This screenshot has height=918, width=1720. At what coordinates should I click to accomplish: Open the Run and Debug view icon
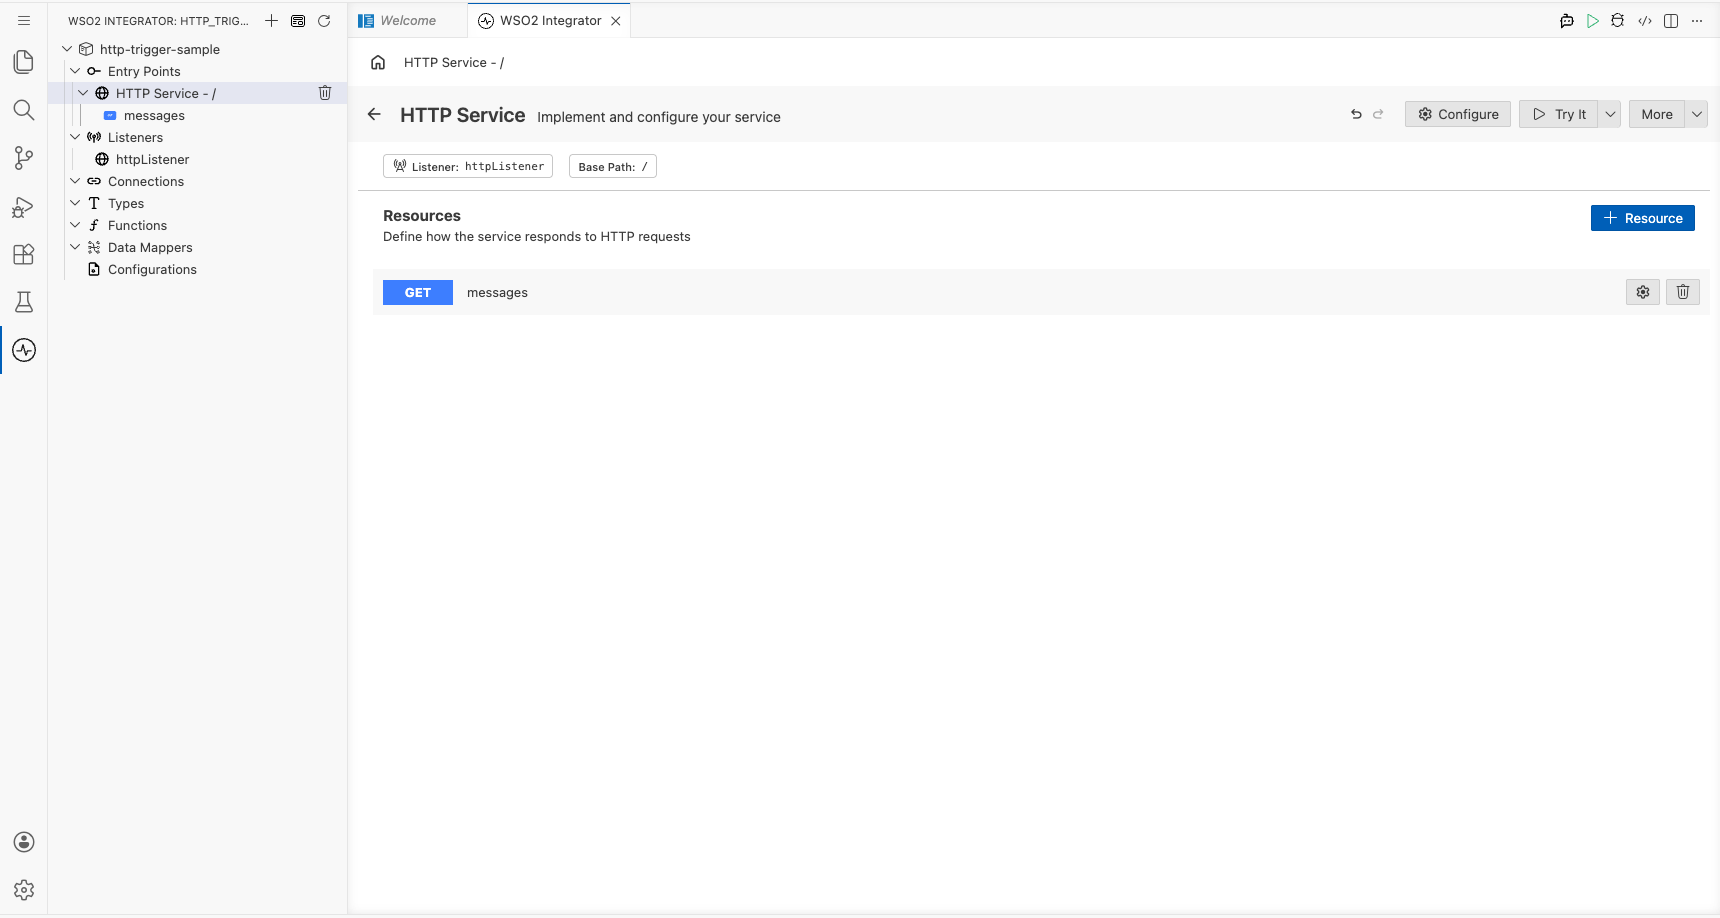tap(24, 206)
